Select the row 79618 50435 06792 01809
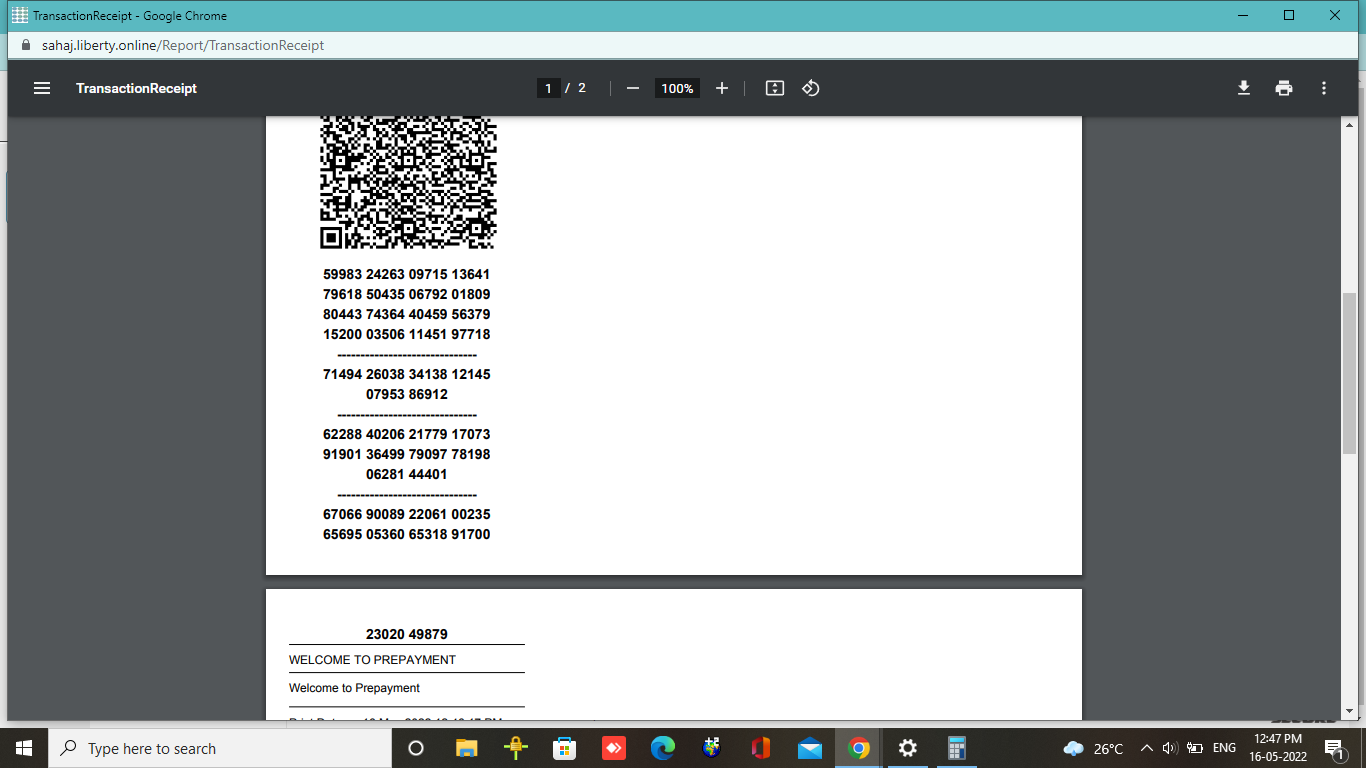 coord(407,294)
